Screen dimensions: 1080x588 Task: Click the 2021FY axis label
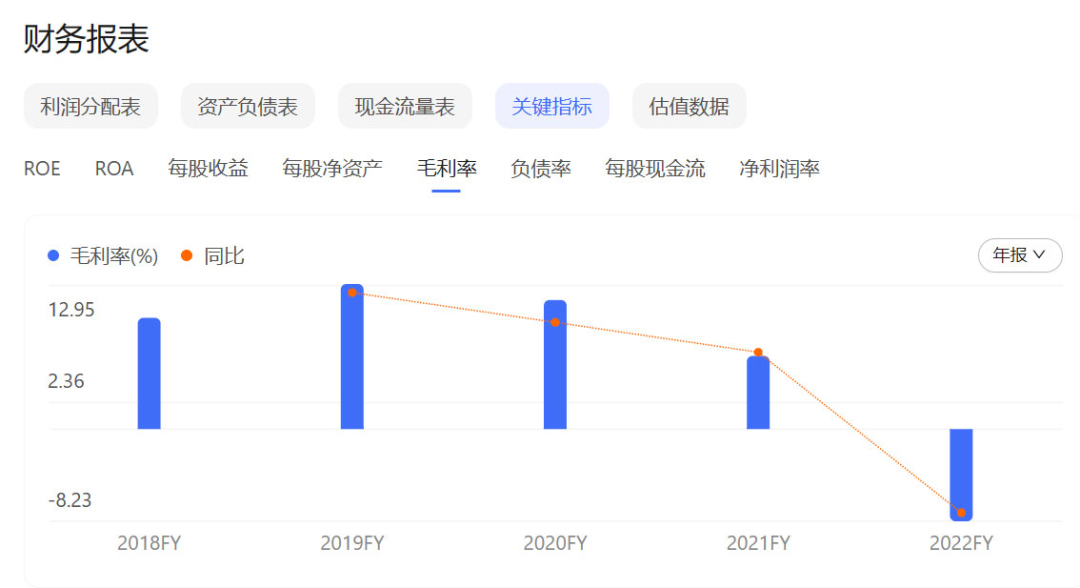[758, 543]
